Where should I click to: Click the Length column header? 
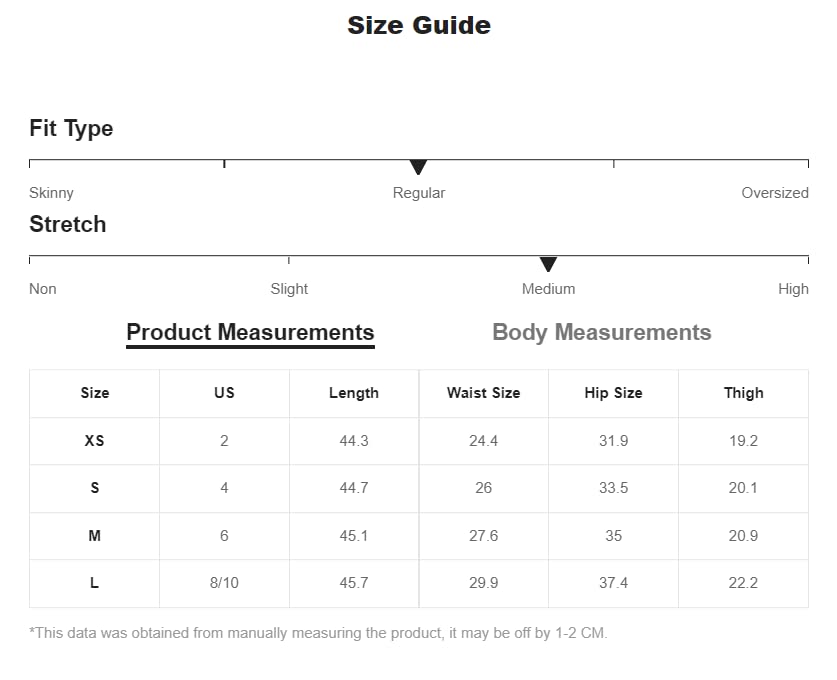point(354,393)
